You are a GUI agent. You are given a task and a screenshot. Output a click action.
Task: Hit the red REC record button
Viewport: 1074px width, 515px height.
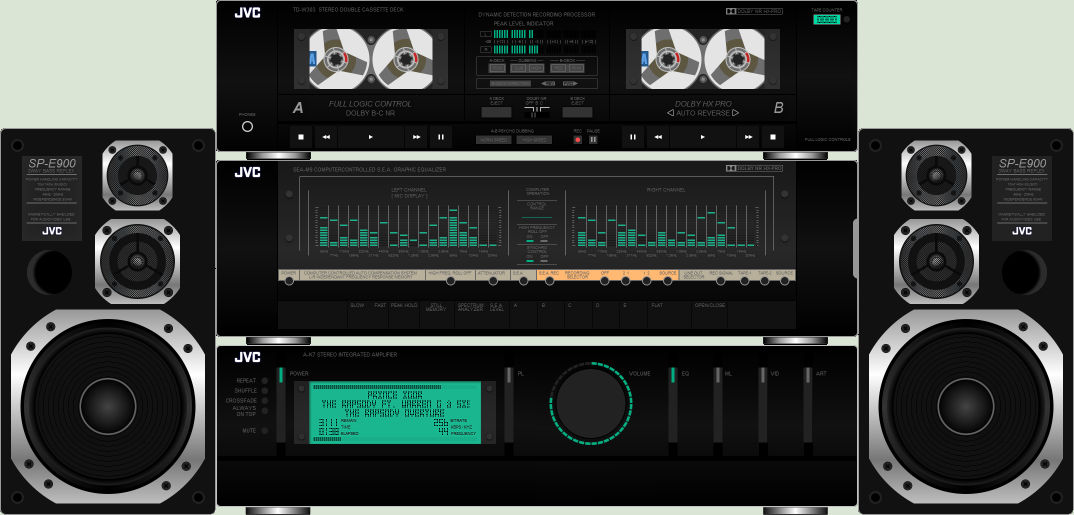[577, 140]
